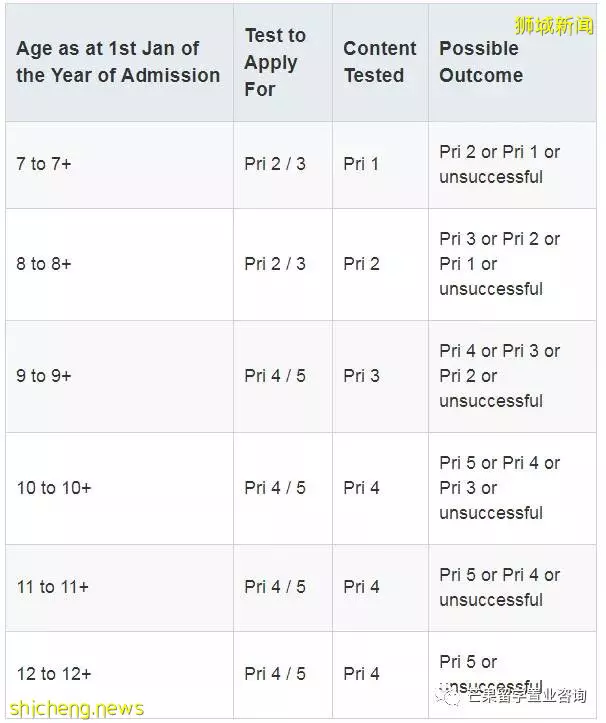
Task: Click 'Pri 2' content tested cell
Action: (380, 265)
